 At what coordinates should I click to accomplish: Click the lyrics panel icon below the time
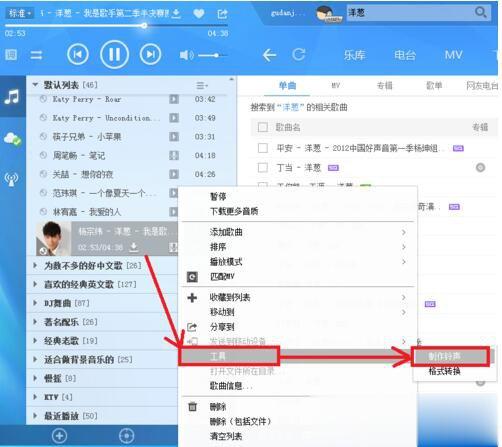tap(11, 55)
